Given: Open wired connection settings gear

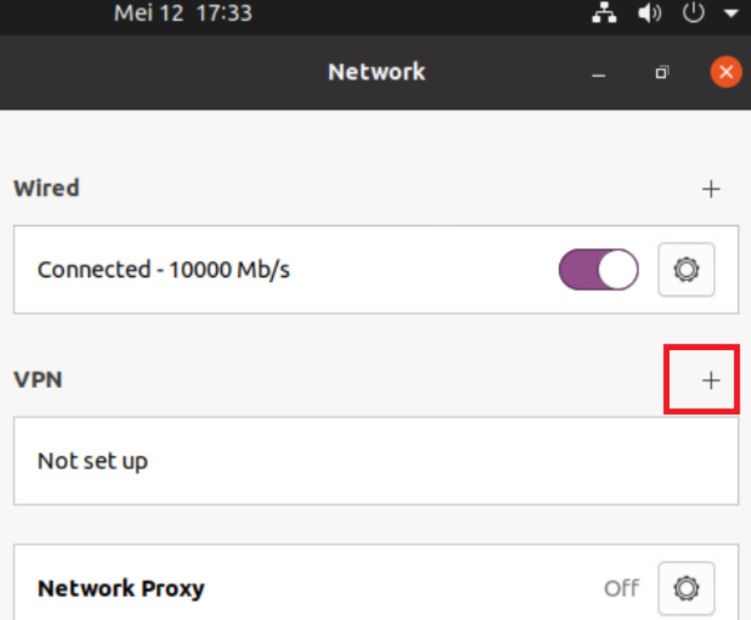Looking at the screenshot, I should (686, 270).
